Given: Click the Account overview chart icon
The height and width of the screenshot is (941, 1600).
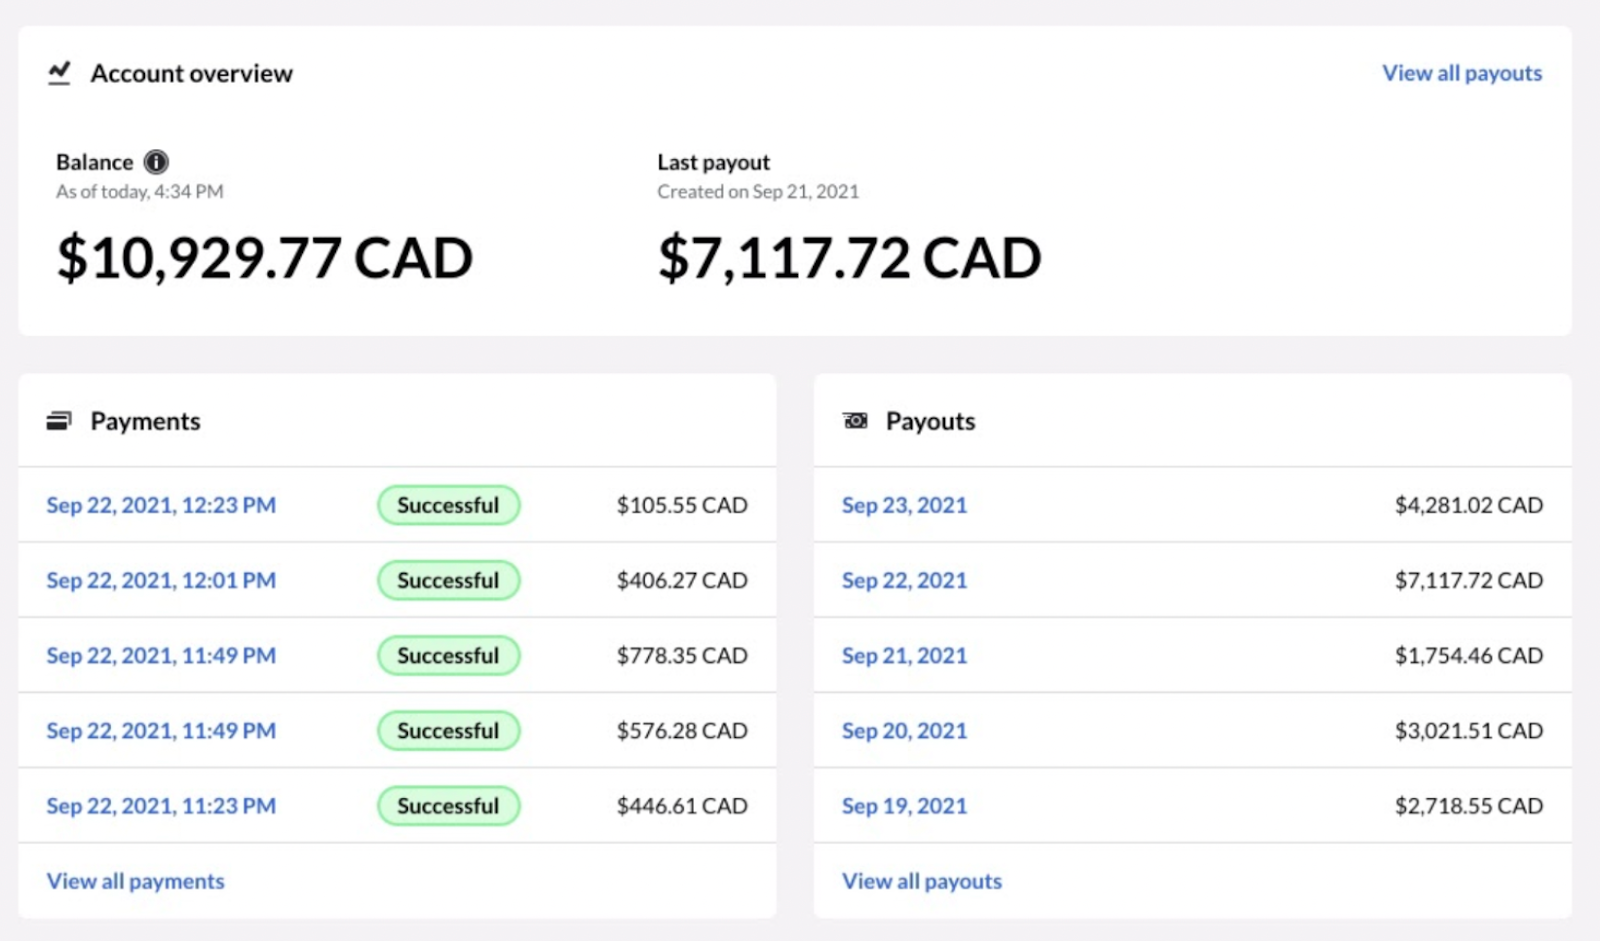Looking at the screenshot, I should point(59,72).
